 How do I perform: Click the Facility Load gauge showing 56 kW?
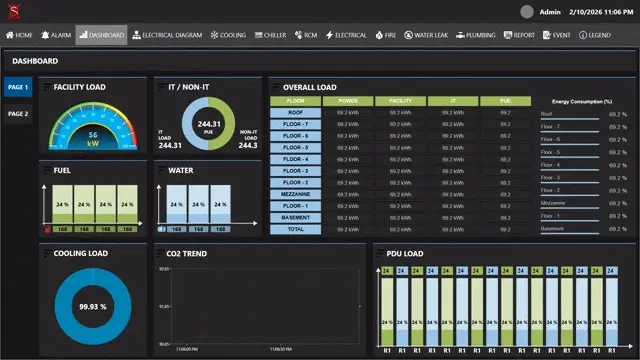coord(93,126)
